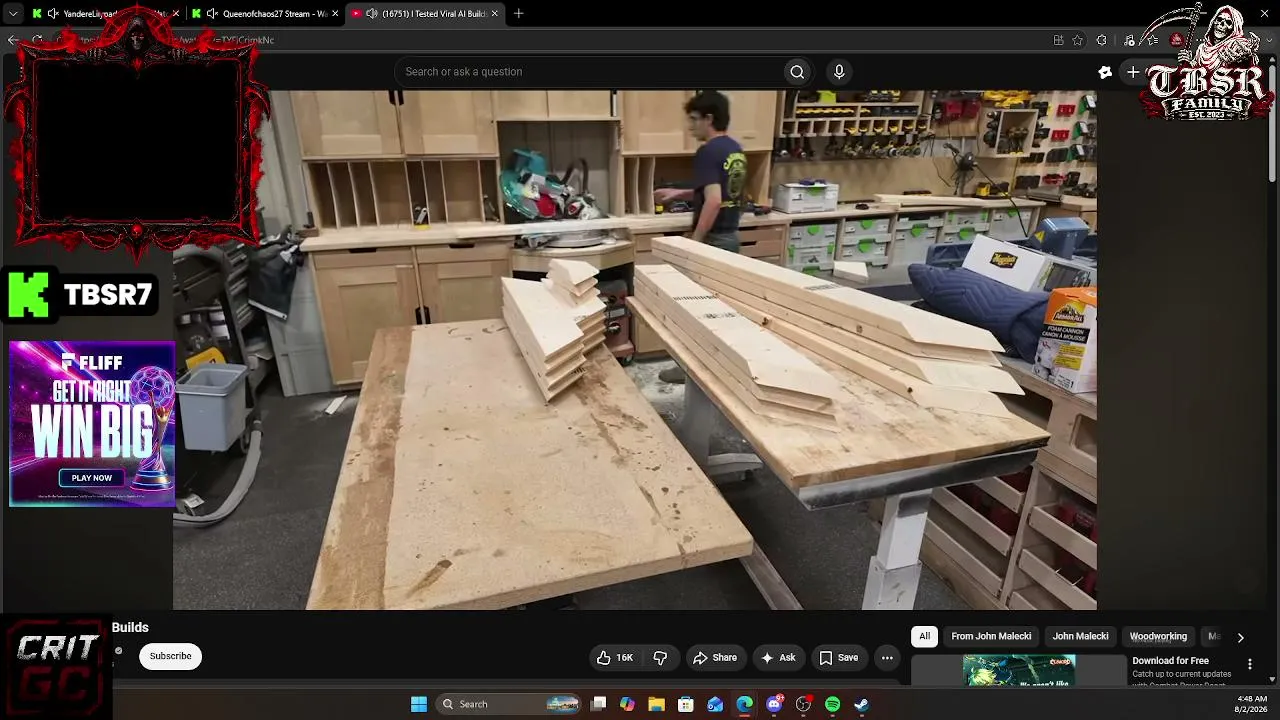1280x720 pixels.
Task: Open Steam from the taskbar
Action: 862,704
